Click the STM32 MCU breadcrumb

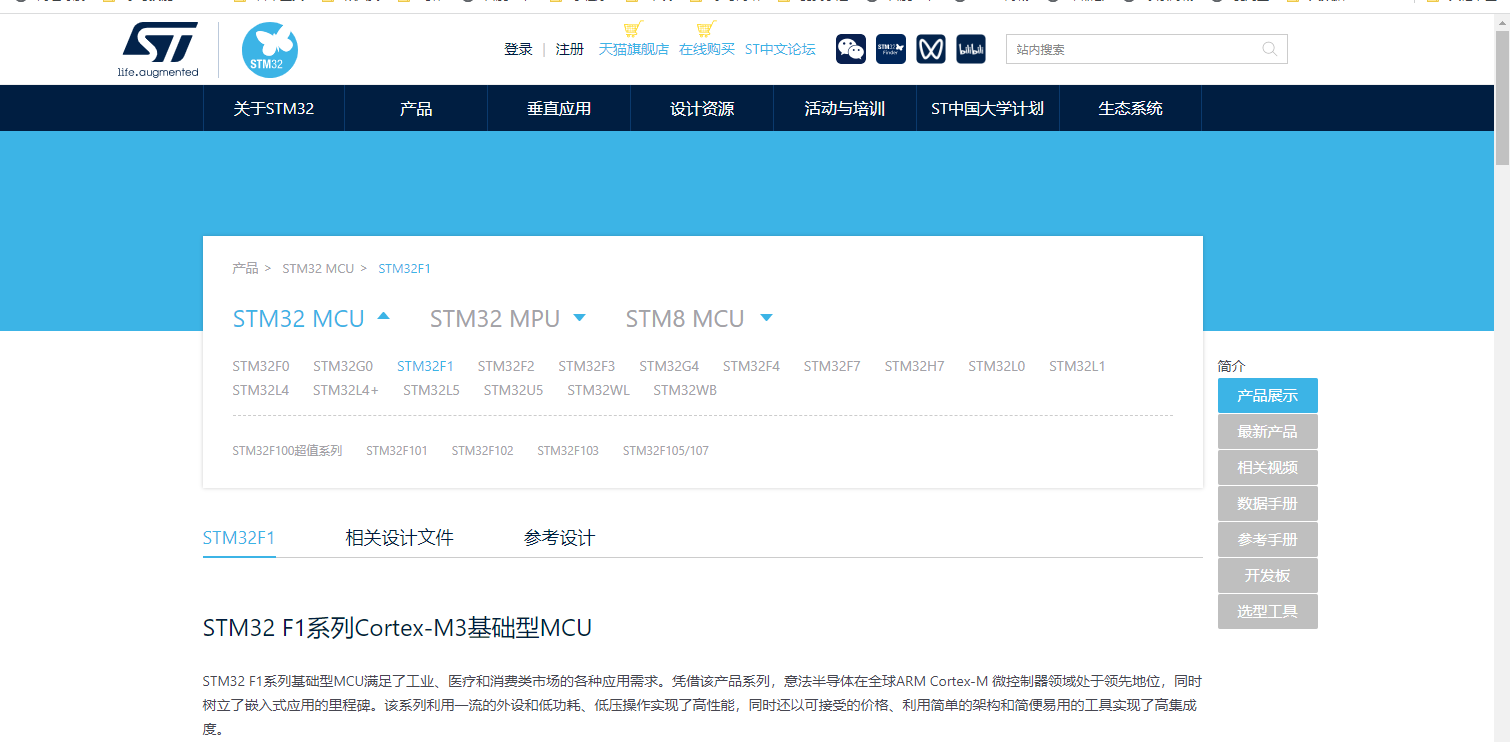[318, 268]
